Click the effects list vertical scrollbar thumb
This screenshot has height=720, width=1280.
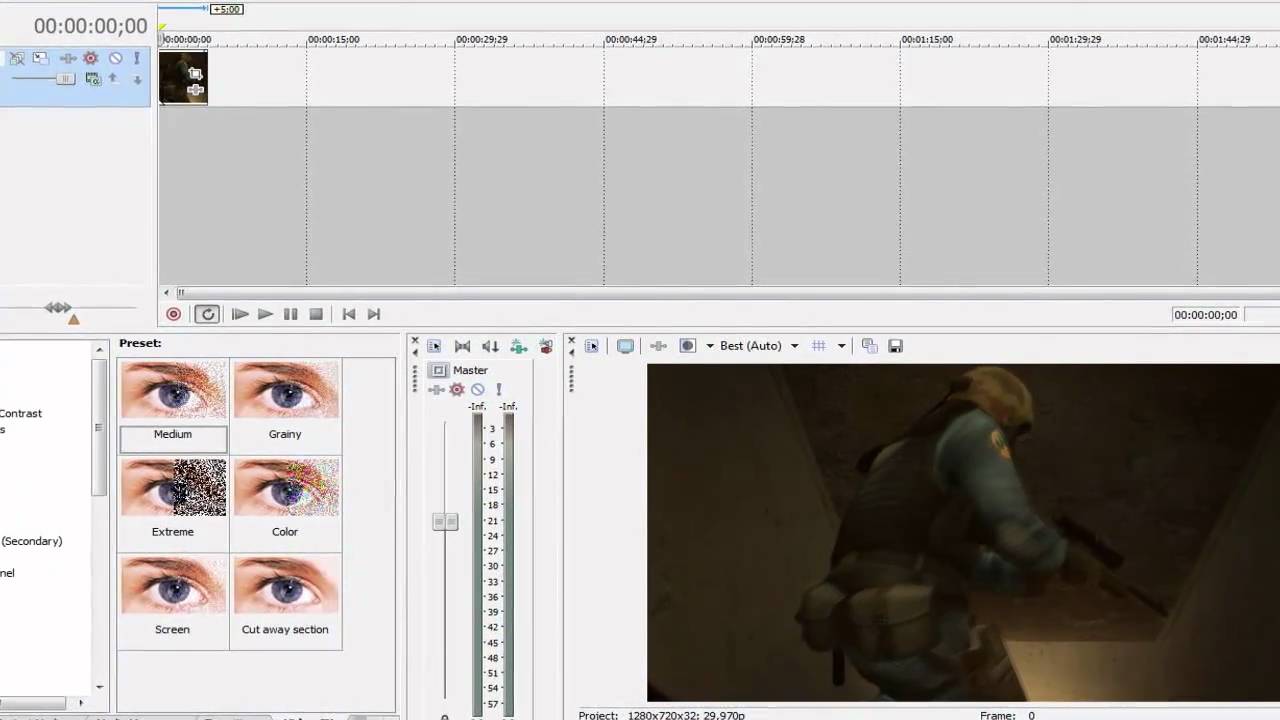point(99,427)
